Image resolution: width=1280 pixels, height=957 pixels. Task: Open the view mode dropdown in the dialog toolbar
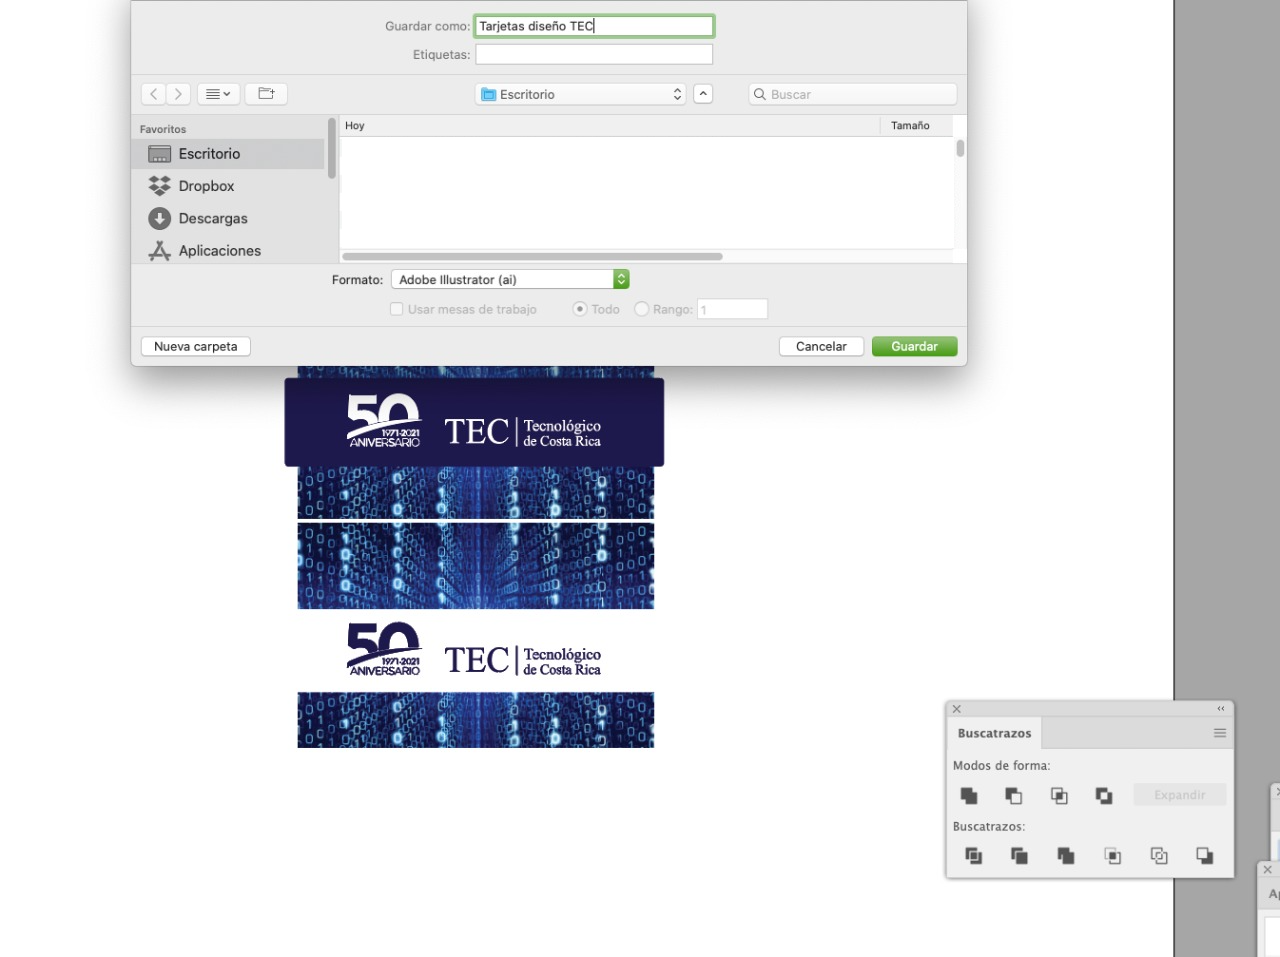click(x=218, y=94)
